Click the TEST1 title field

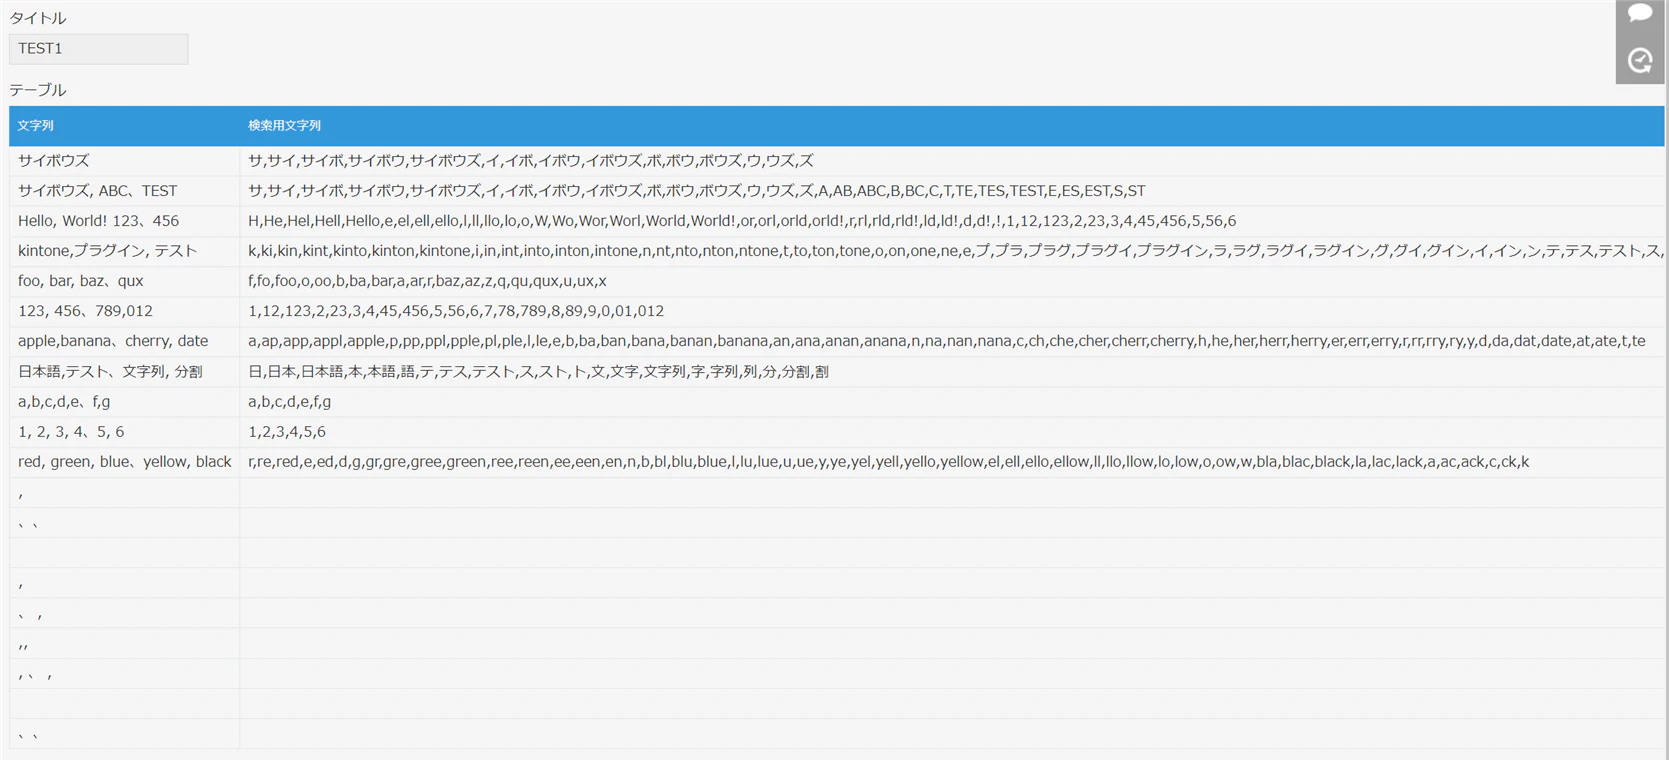point(98,49)
